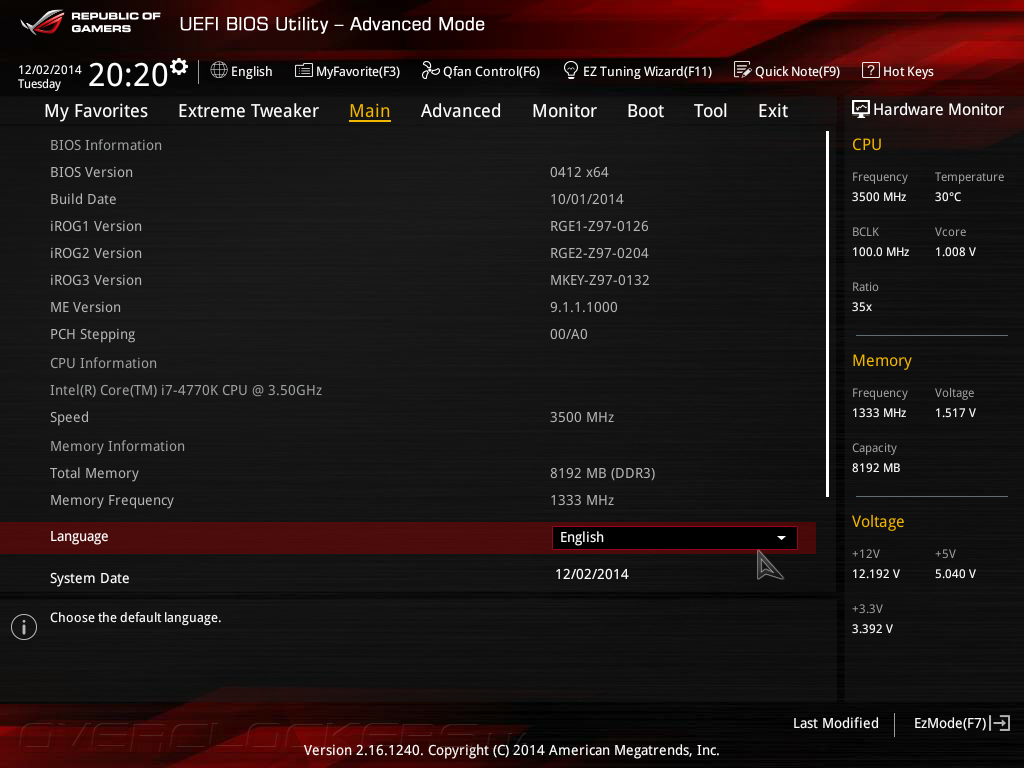Click the globe language icon
Image resolution: width=1024 pixels, height=768 pixels.
219,70
